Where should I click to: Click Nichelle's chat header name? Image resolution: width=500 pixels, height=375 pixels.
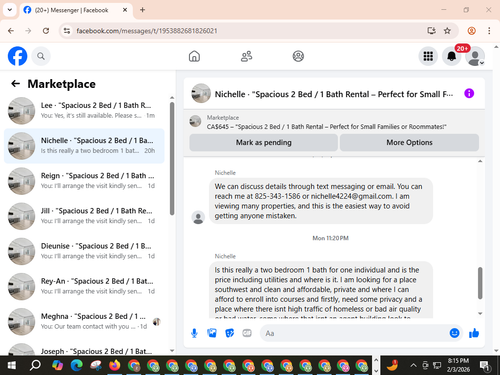pos(334,94)
